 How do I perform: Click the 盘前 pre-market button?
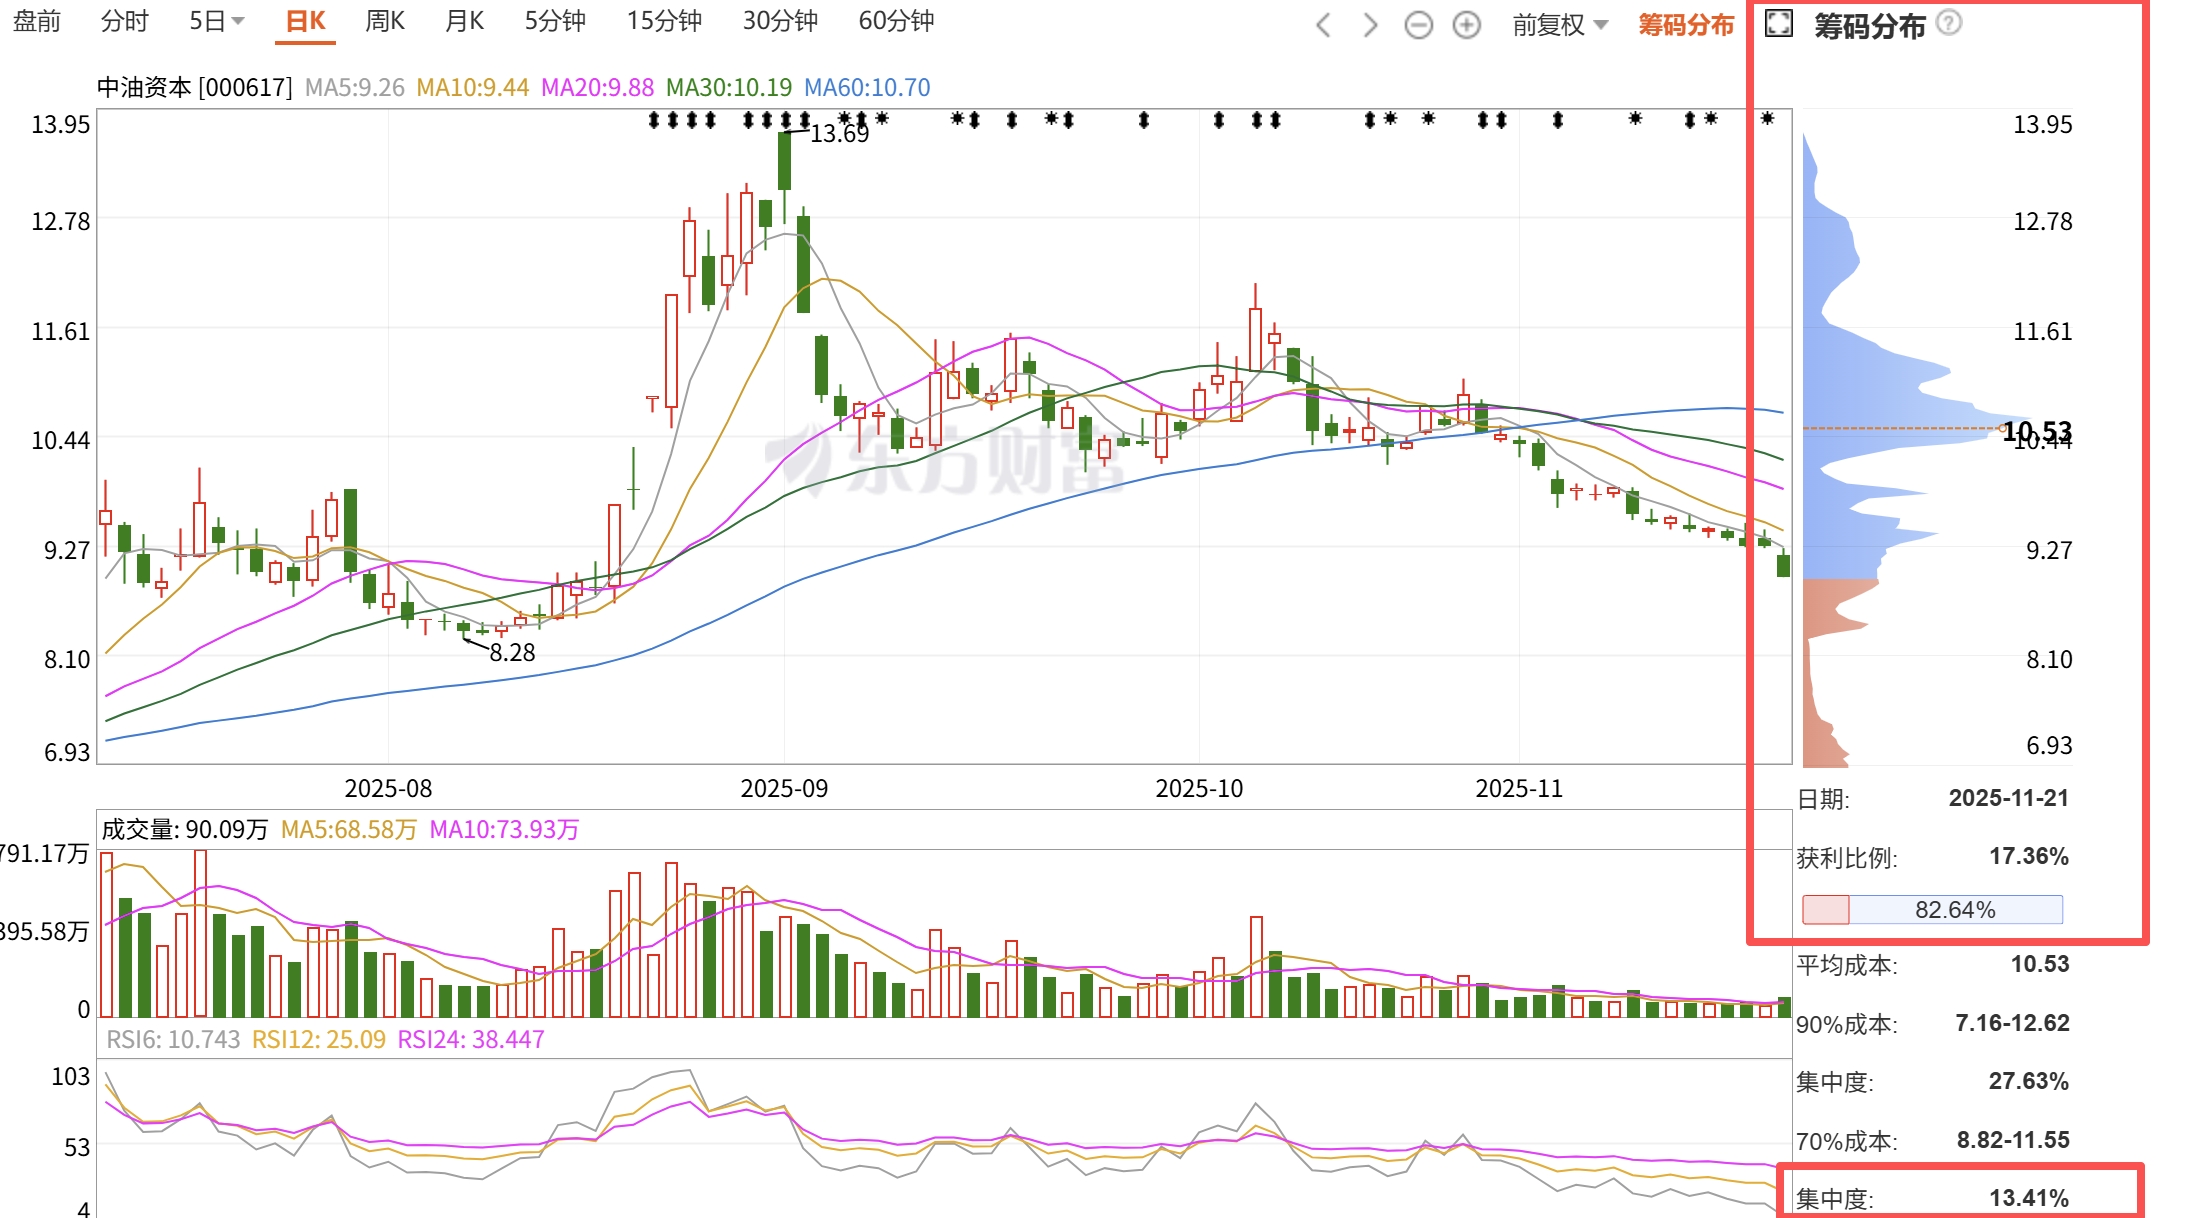tap(37, 21)
